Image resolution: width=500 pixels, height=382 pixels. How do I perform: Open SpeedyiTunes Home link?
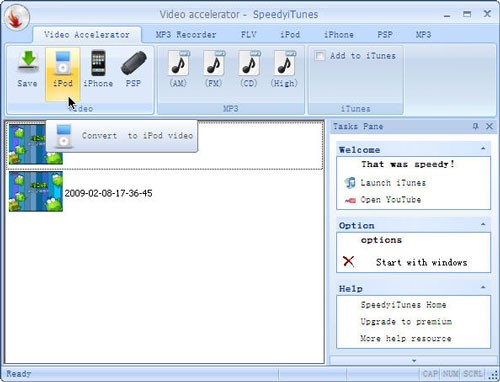403,305
